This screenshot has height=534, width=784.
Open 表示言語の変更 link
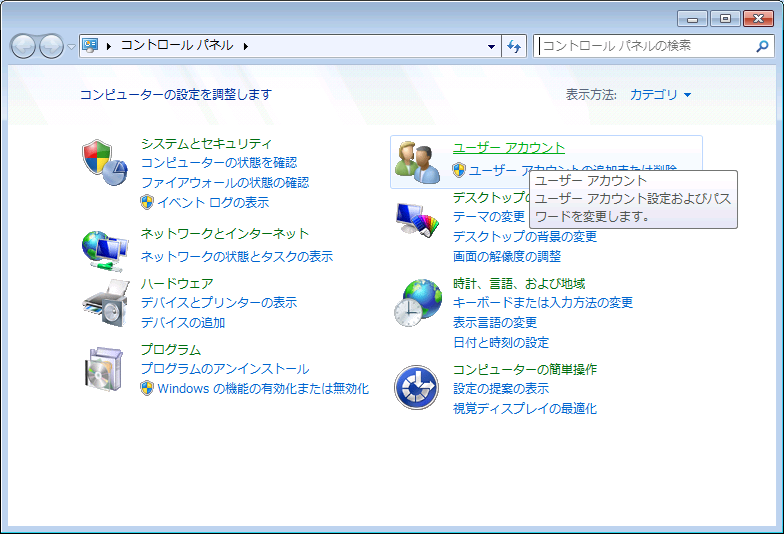coord(494,322)
